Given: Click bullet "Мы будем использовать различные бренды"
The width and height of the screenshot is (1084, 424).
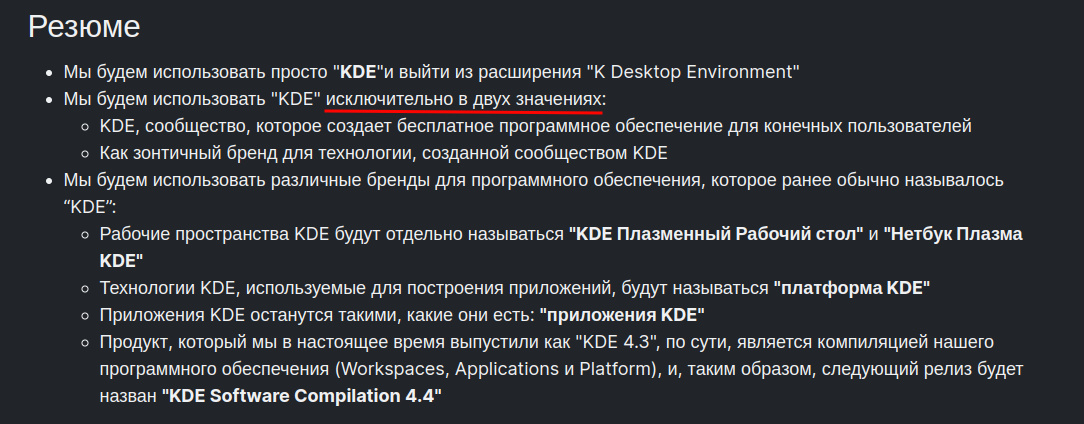Looking at the screenshot, I should (x=533, y=194).
